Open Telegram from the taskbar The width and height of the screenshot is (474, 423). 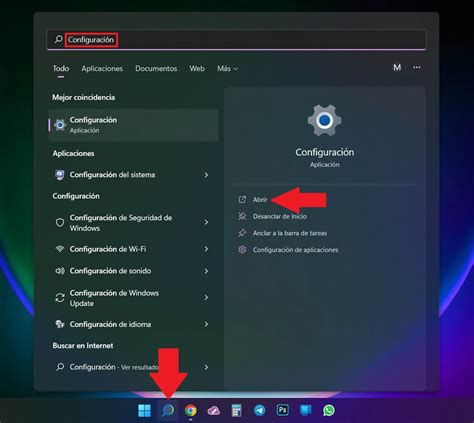(259, 410)
